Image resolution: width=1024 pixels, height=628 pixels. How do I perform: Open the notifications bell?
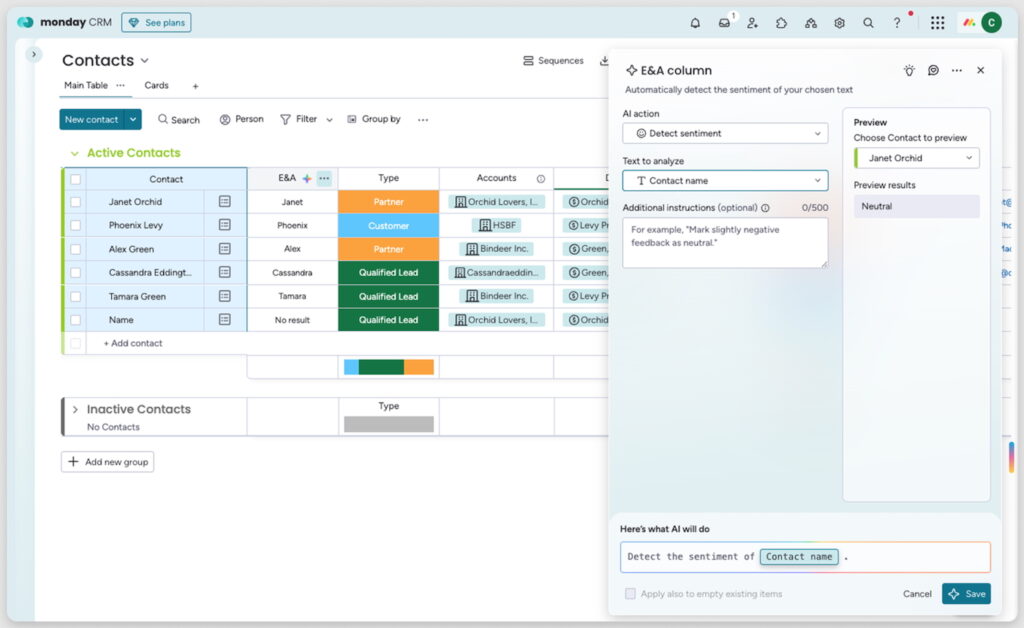click(695, 23)
